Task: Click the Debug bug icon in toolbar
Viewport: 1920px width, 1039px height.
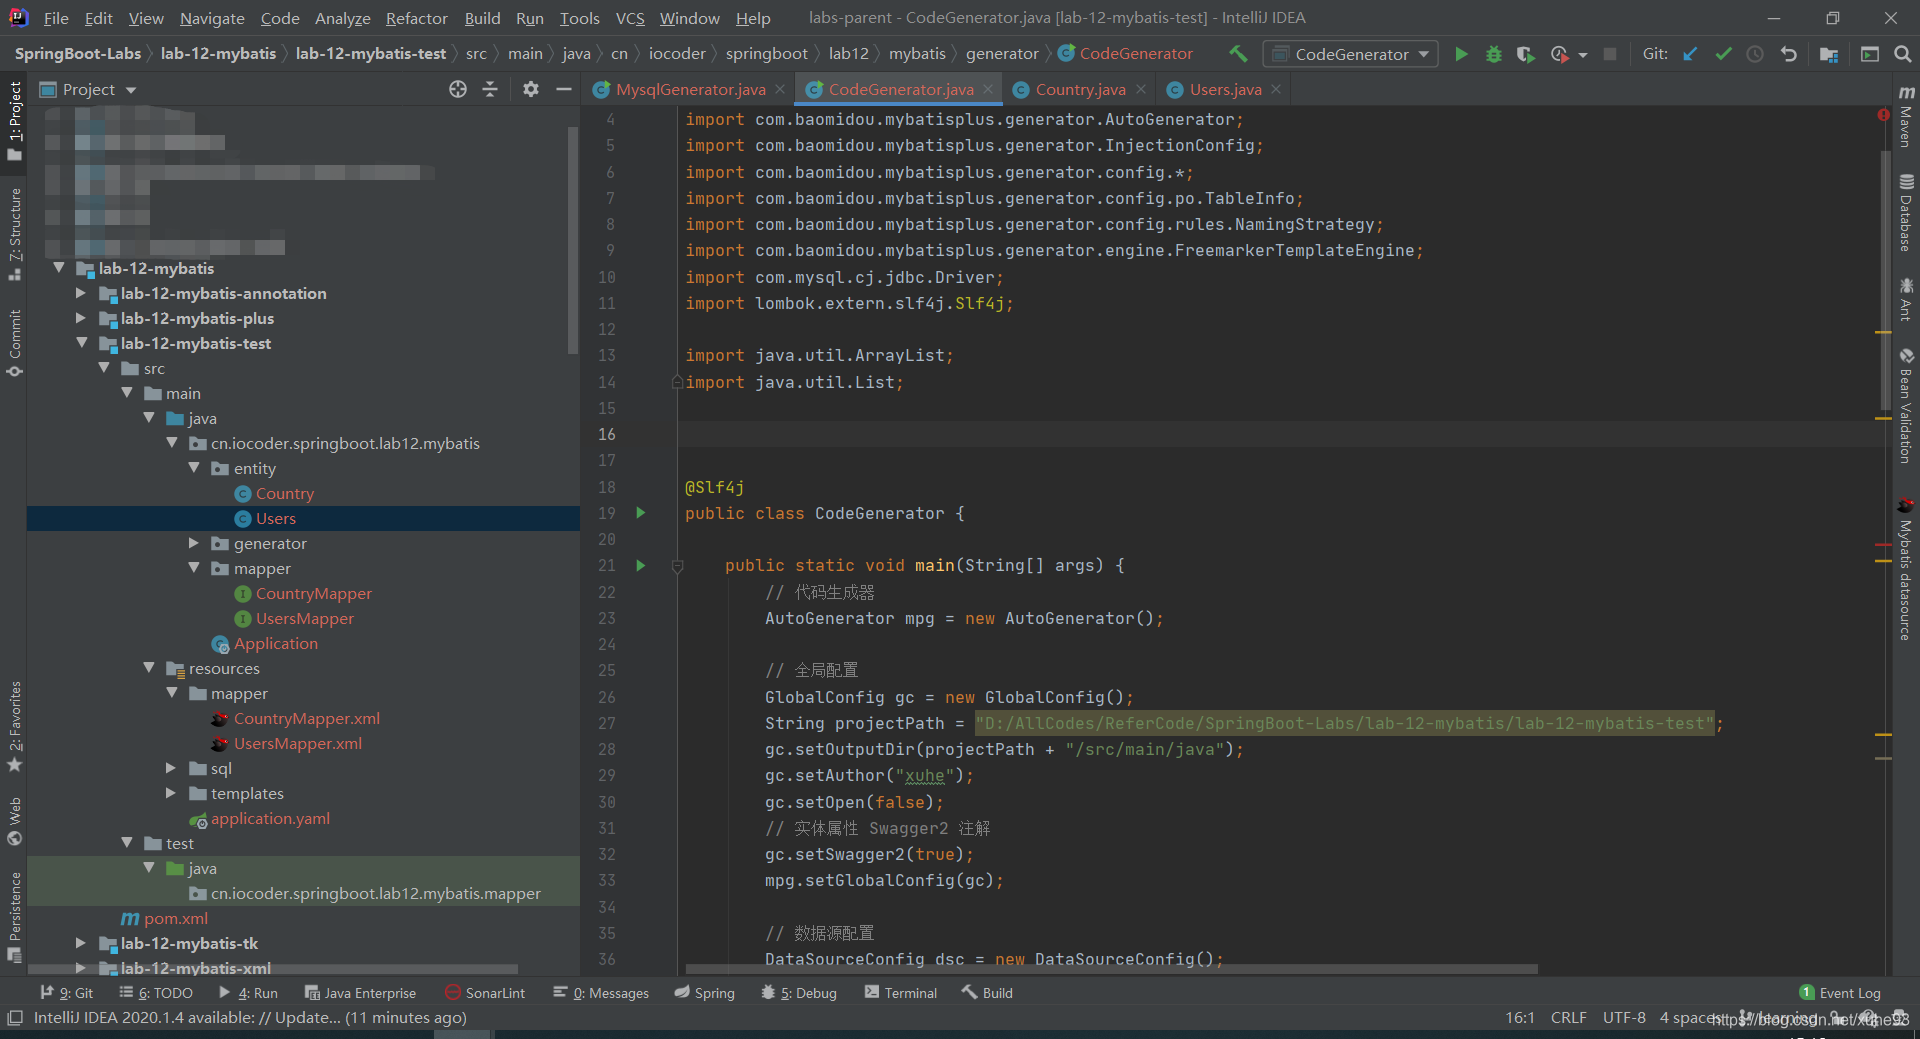Action: (1494, 54)
